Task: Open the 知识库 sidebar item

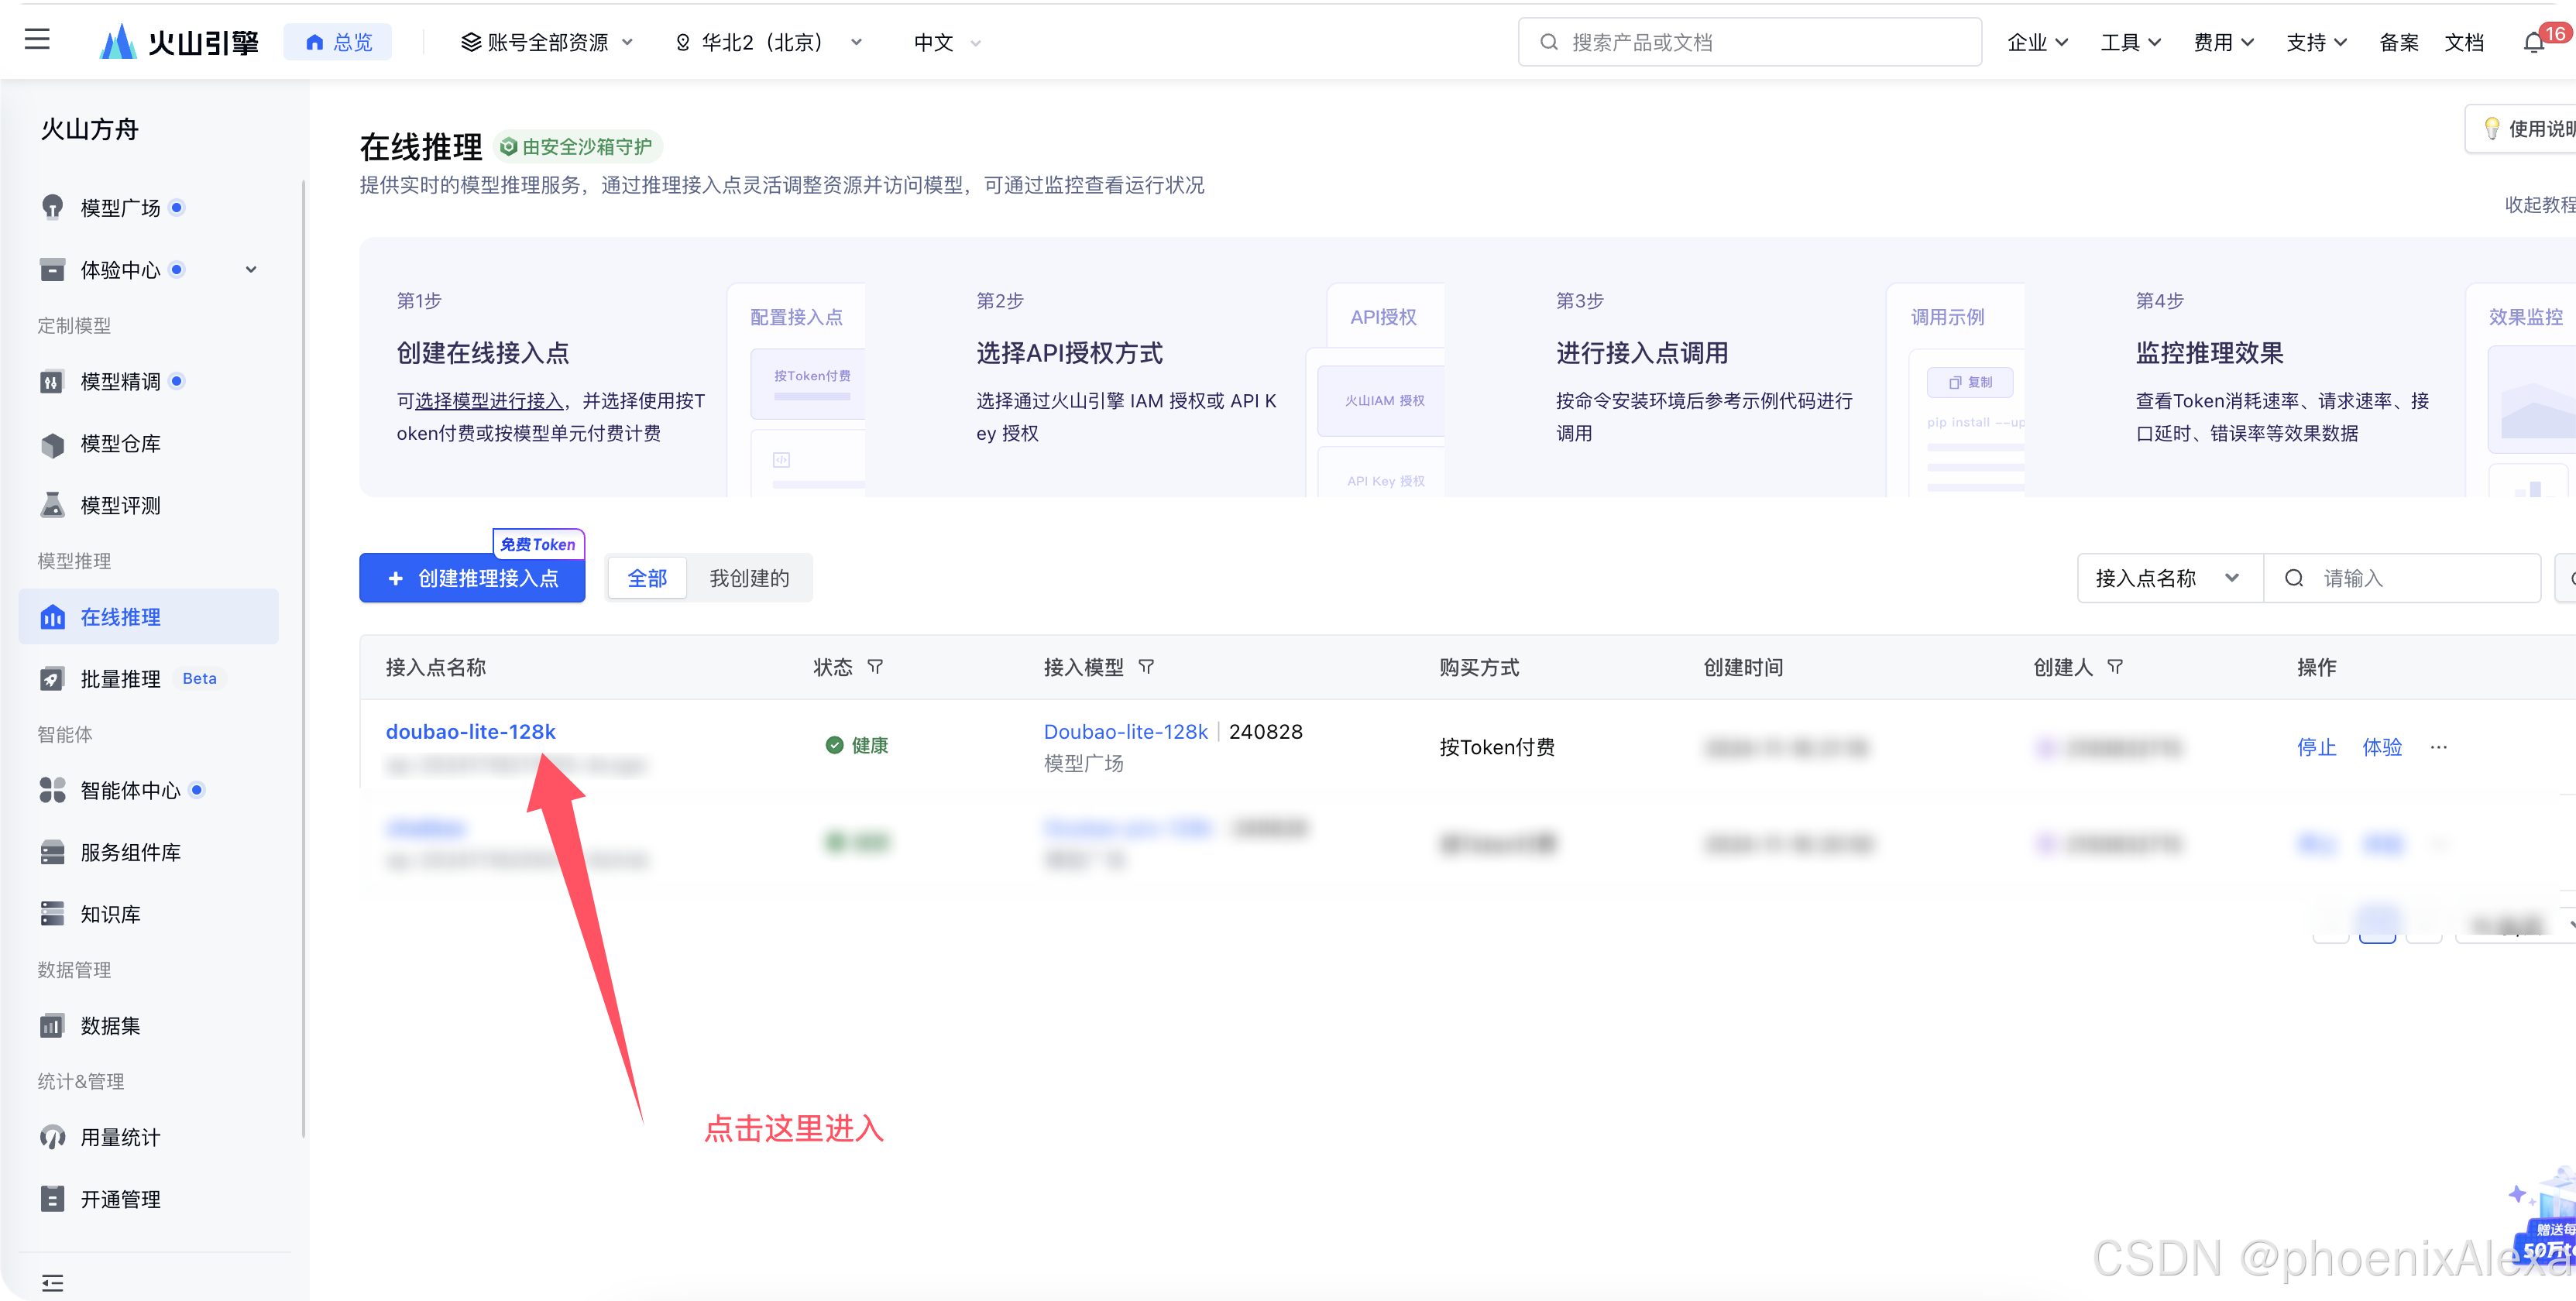Action: pyautogui.click(x=110, y=914)
